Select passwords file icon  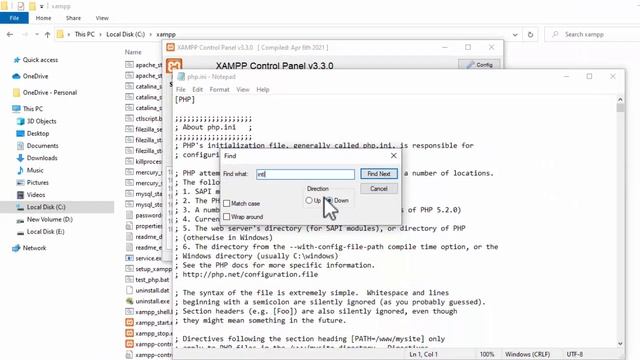pyautogui.click(x=129, y=215)
